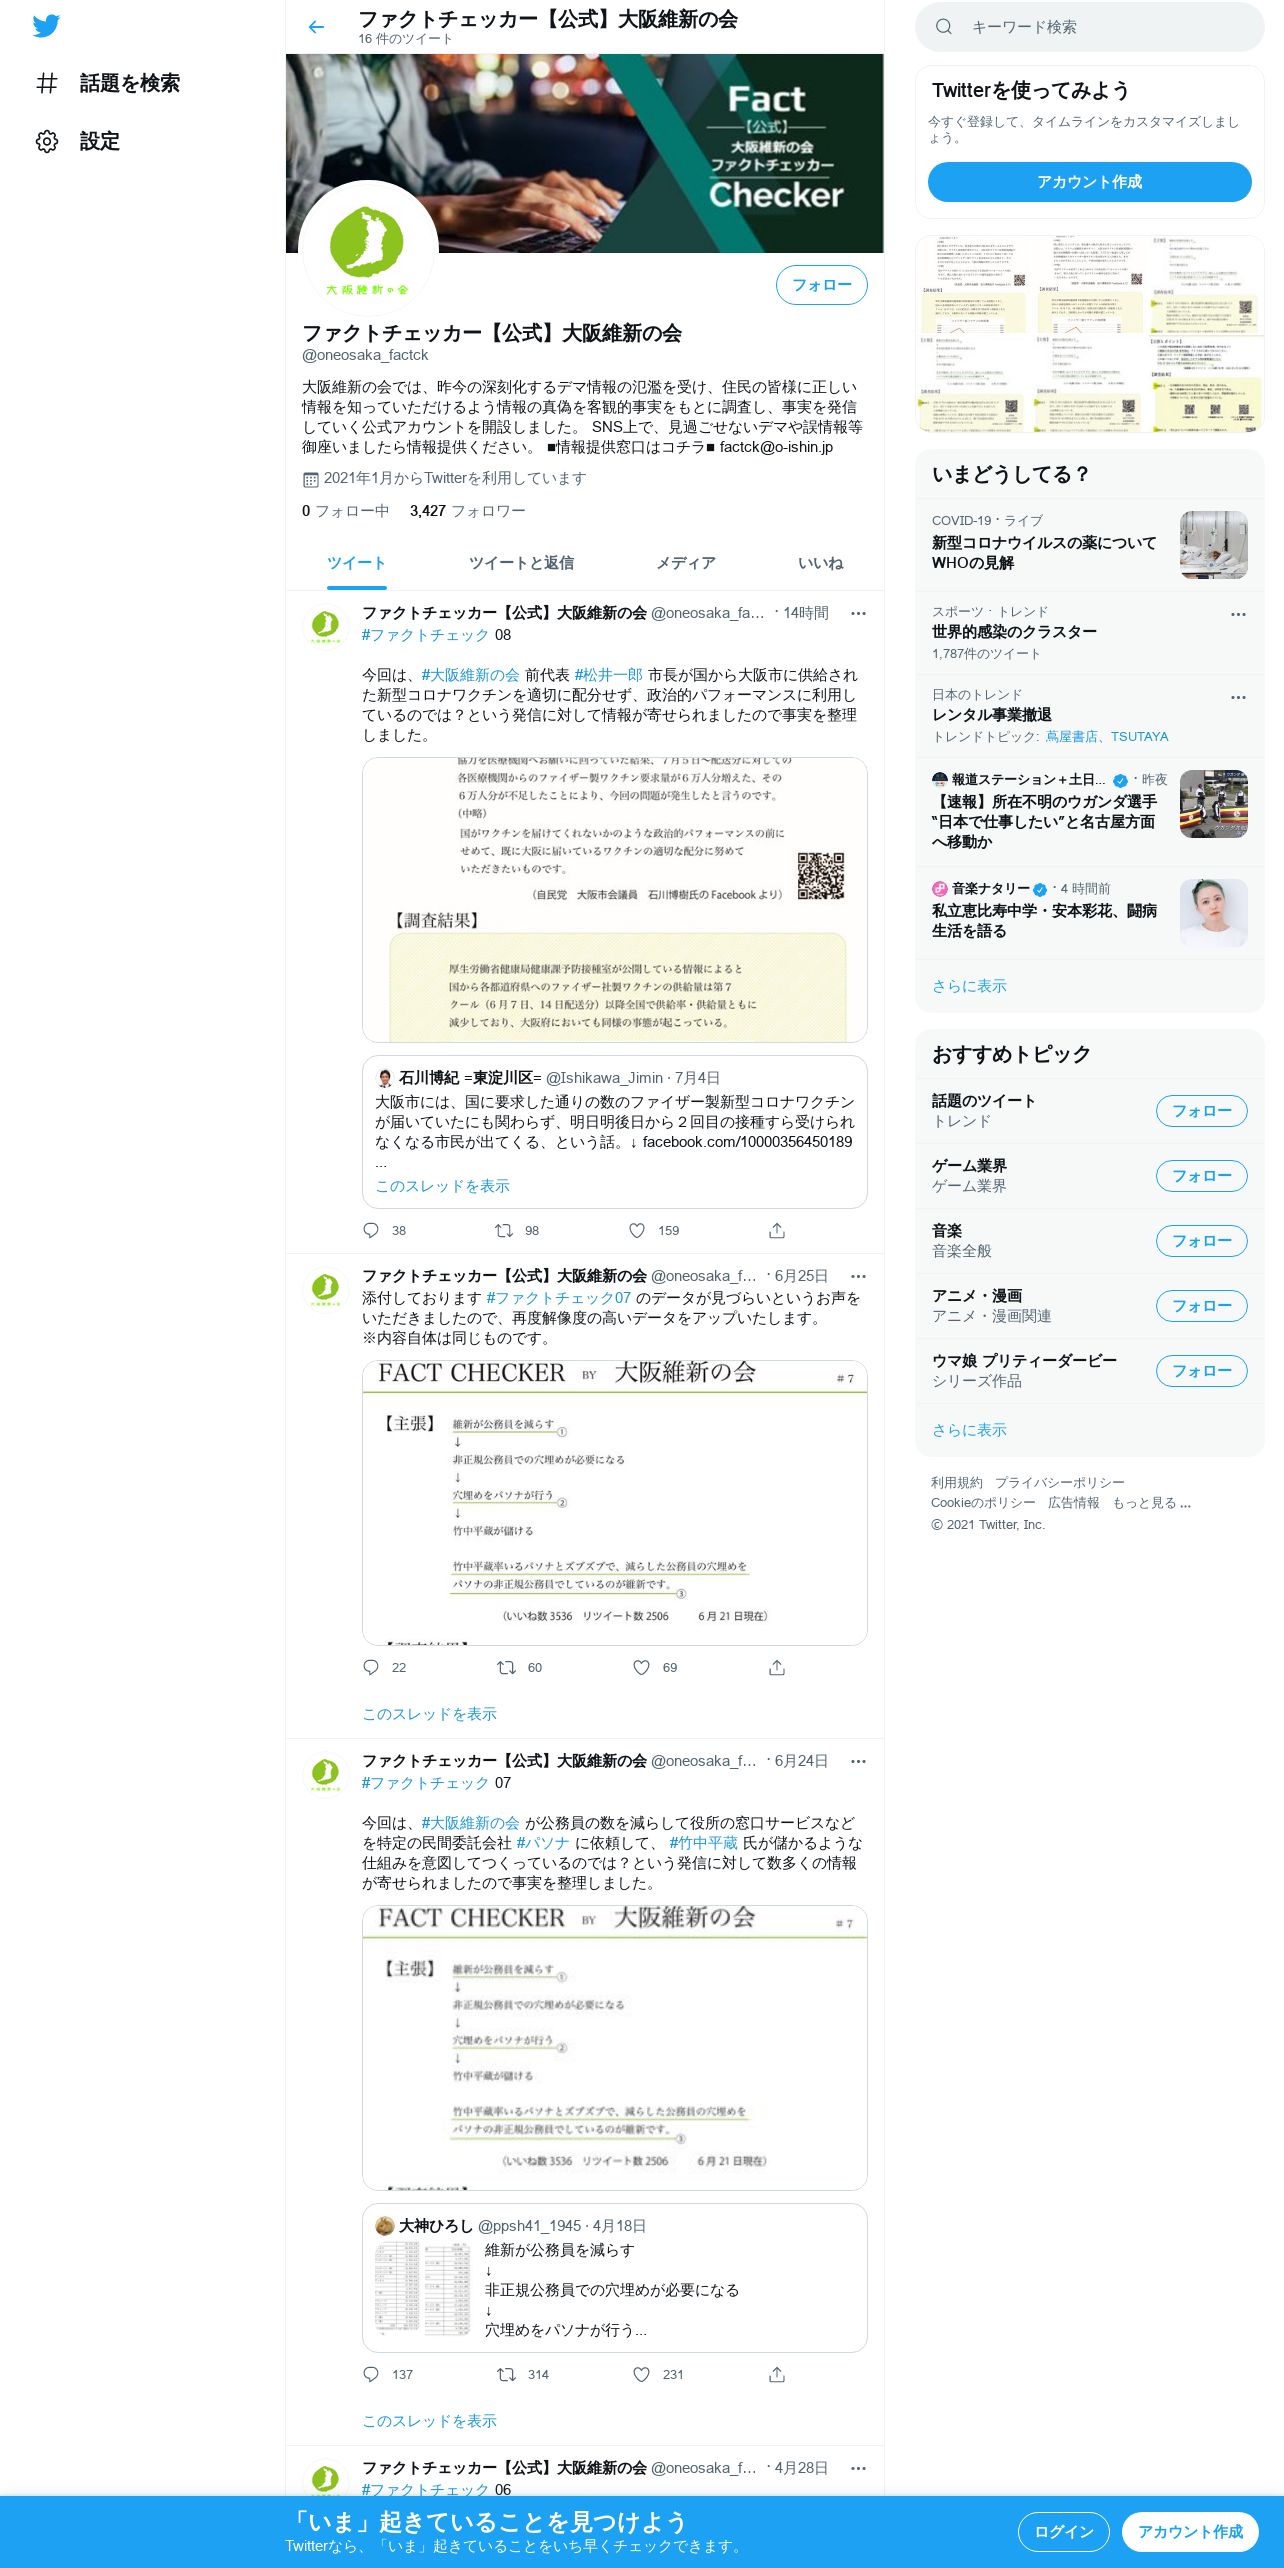1284x2568 pixels.
Task: Retweet the tweet with 60 retweets
Action: click(507, 1667)
